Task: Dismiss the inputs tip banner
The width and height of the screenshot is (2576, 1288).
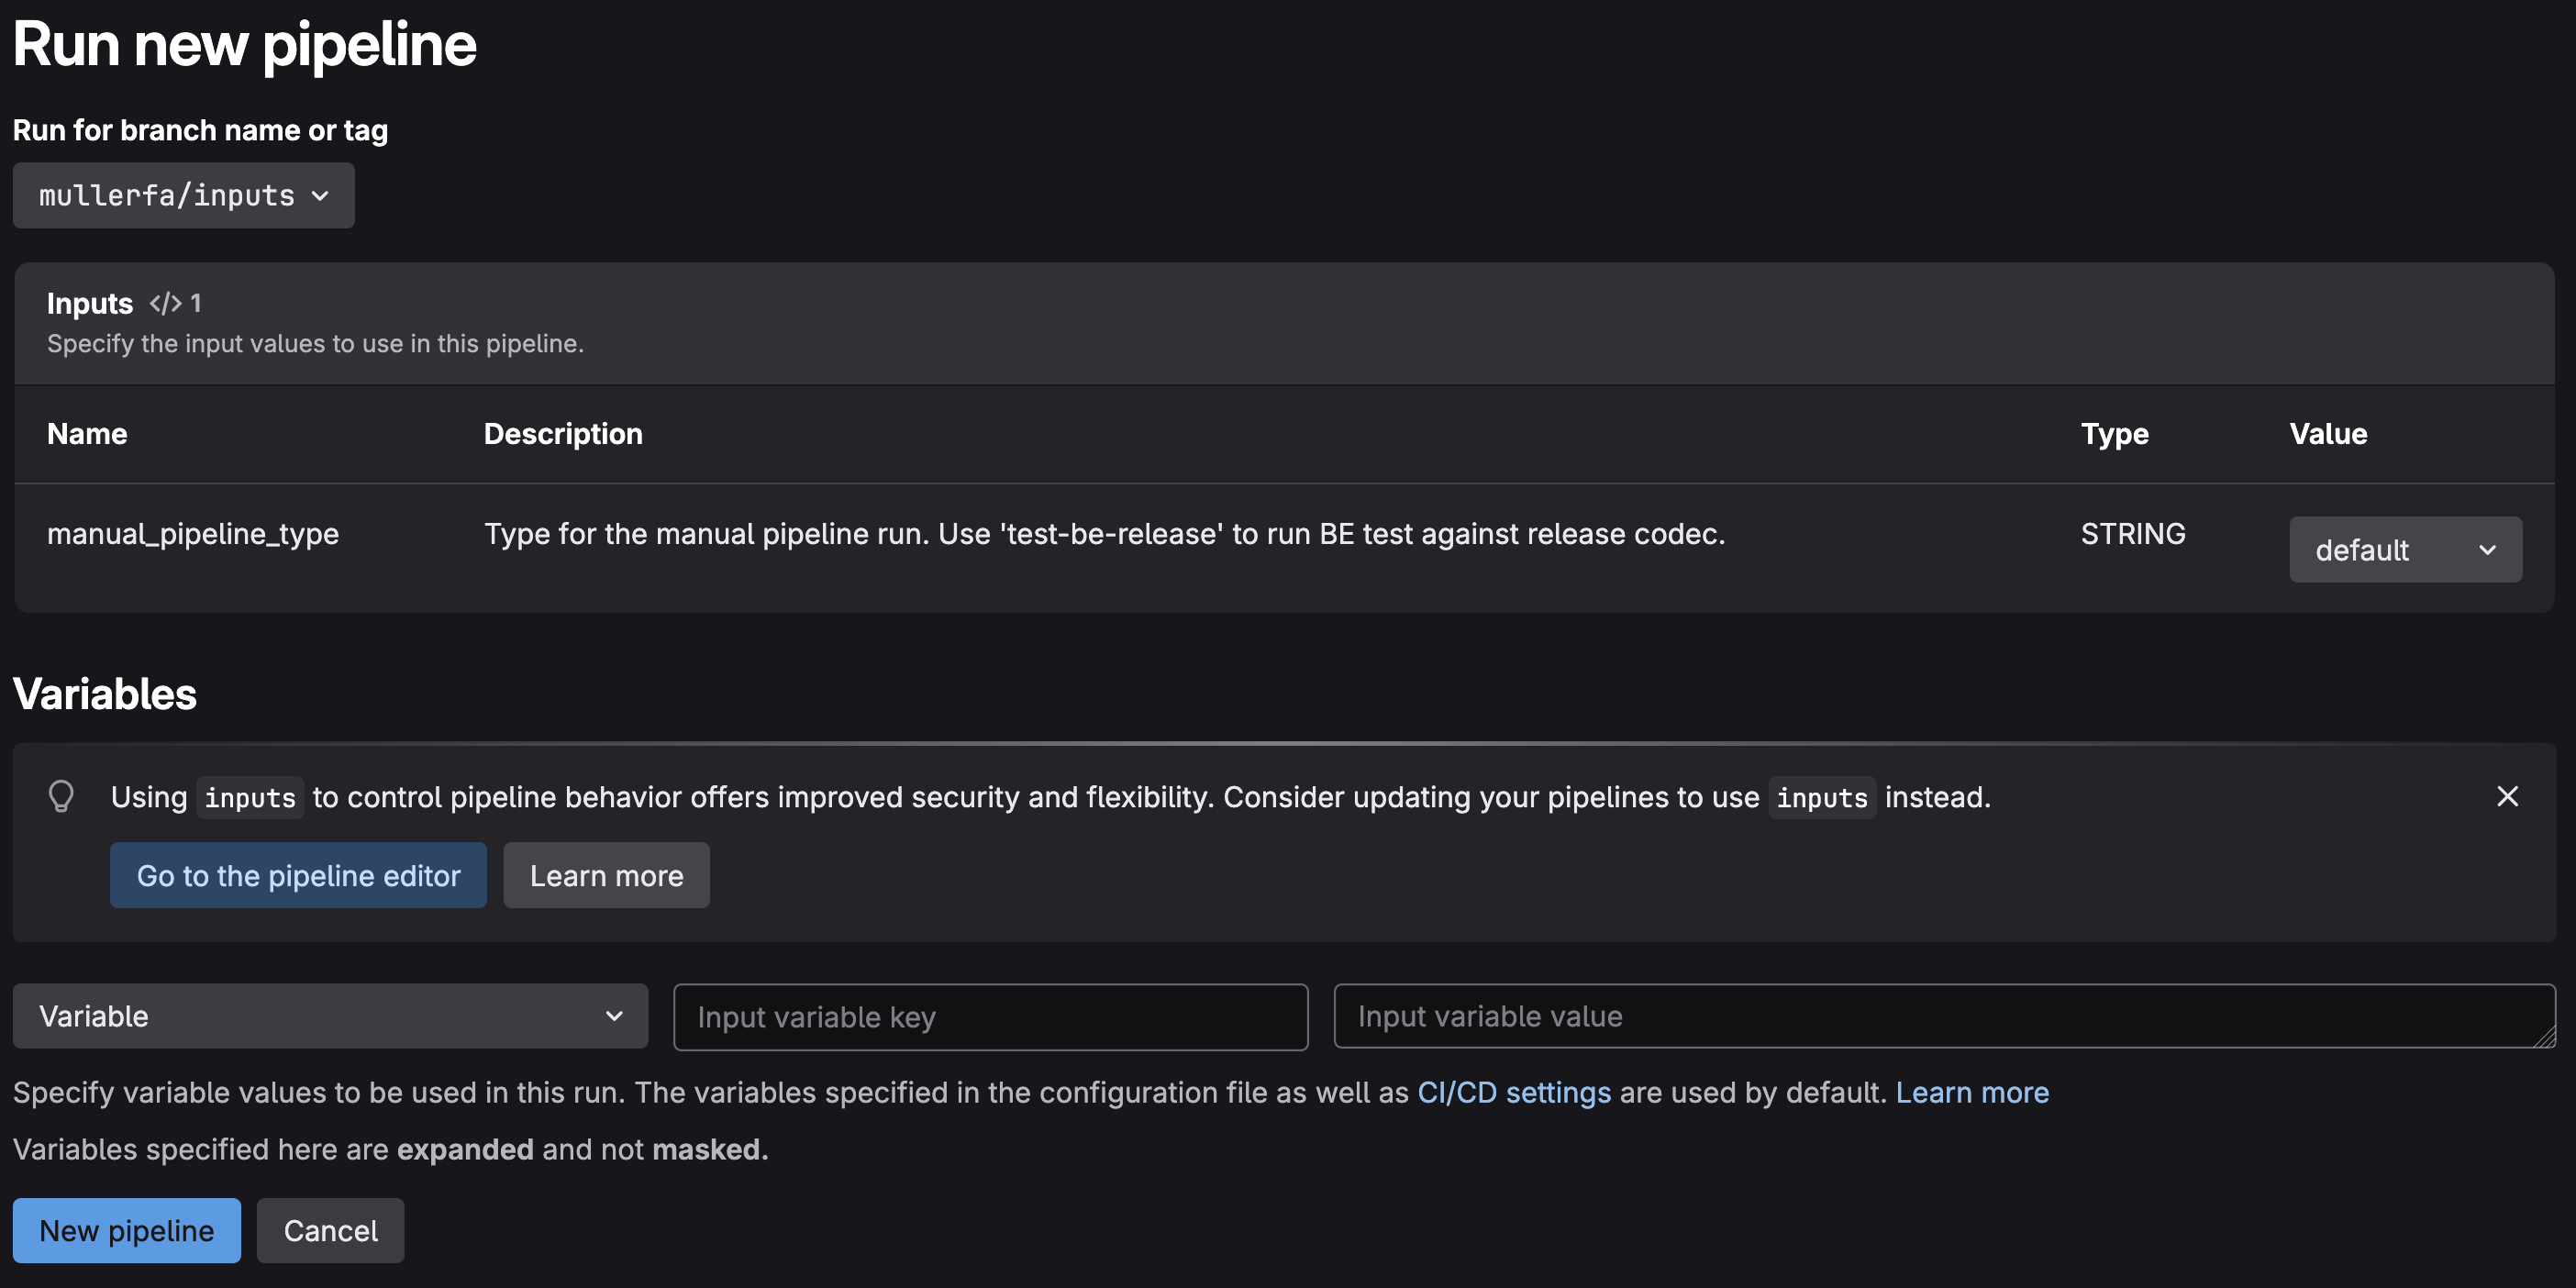Action: point(2507,796)
